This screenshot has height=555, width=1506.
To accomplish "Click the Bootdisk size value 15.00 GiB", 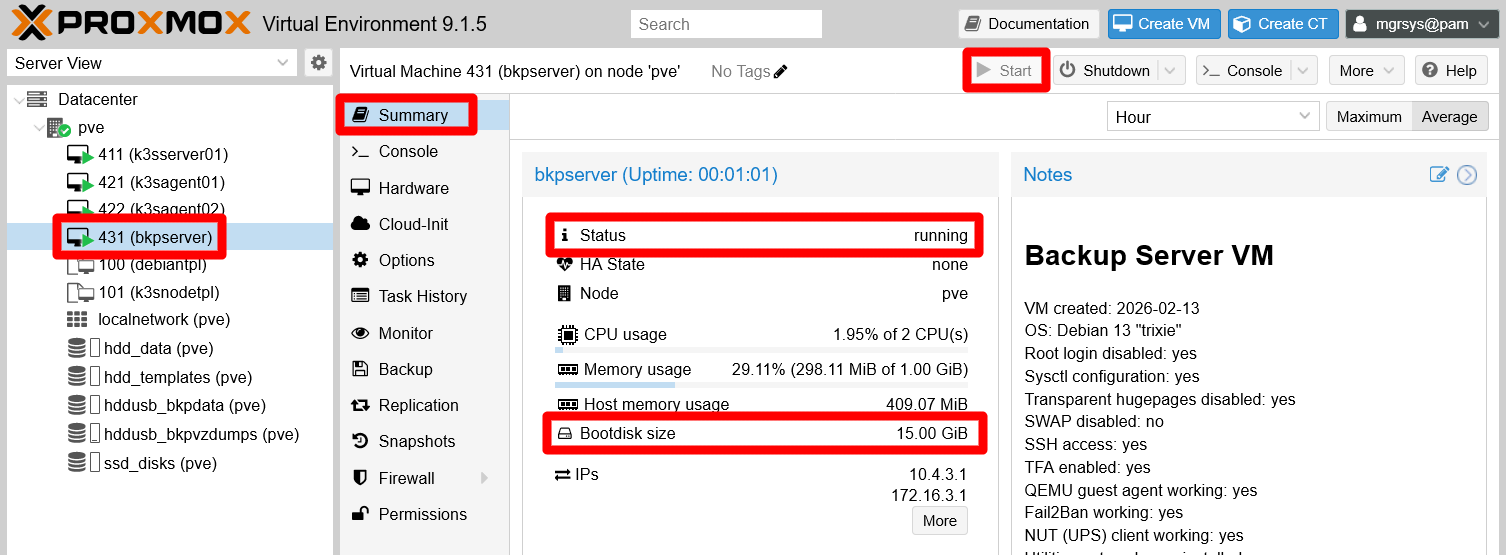I will (932, 433).
